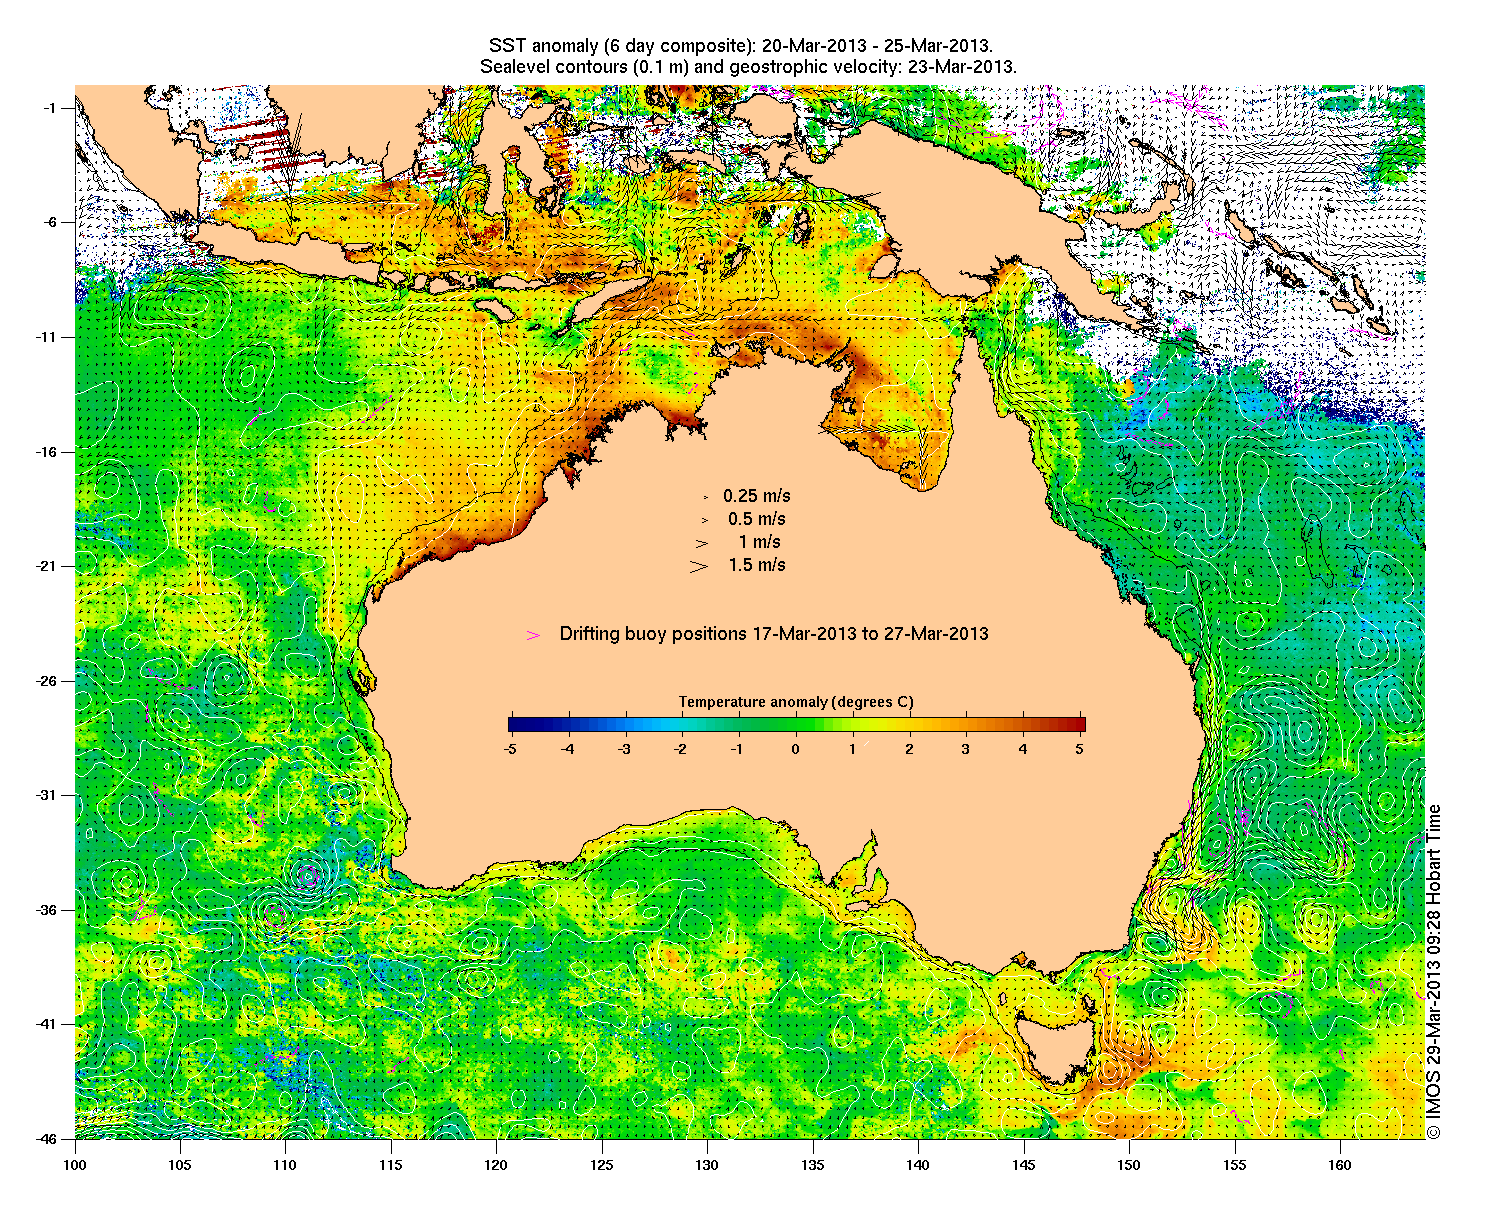Click the latitude axis label '-16'
The height and width of the screenshot is (1225, 1500).
(x=48, y=452)
